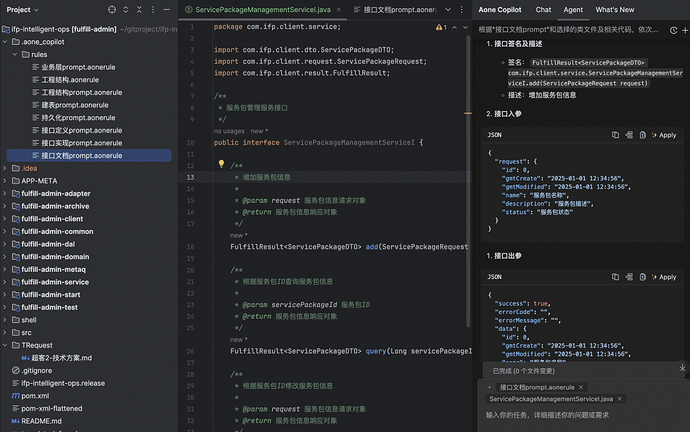Close the ServicePackageManagementServiceI.java editor tab

[338, 9]
